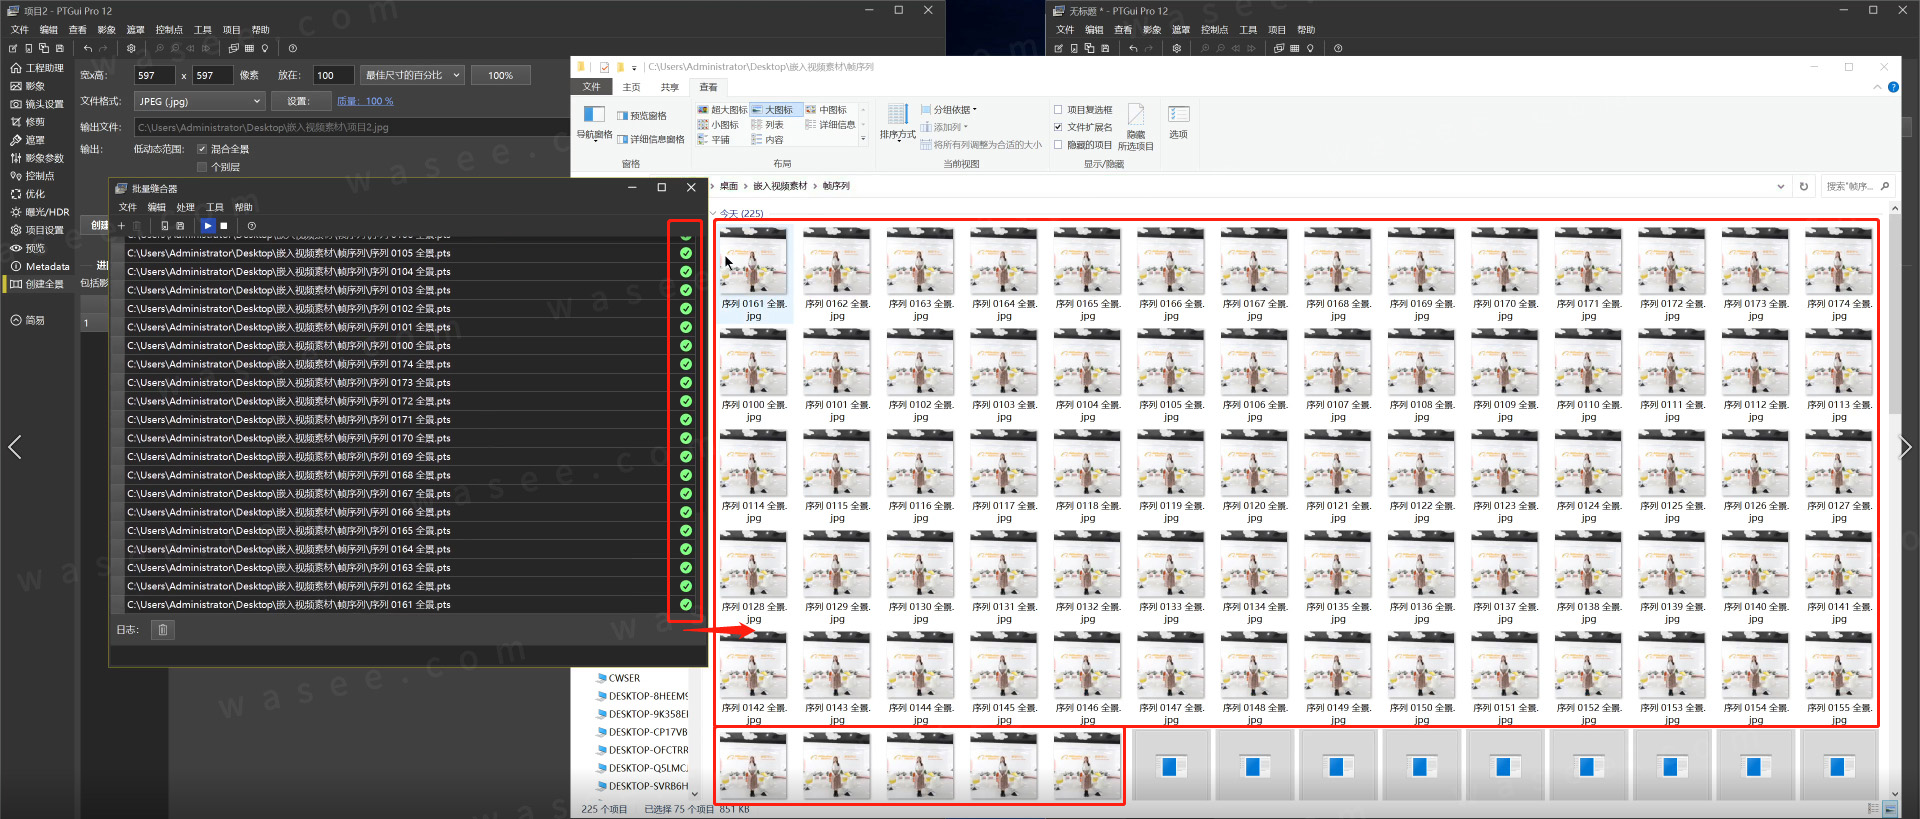Open the 项目设置 panel in the 项目2 sidebar

[x=37, y=230]
